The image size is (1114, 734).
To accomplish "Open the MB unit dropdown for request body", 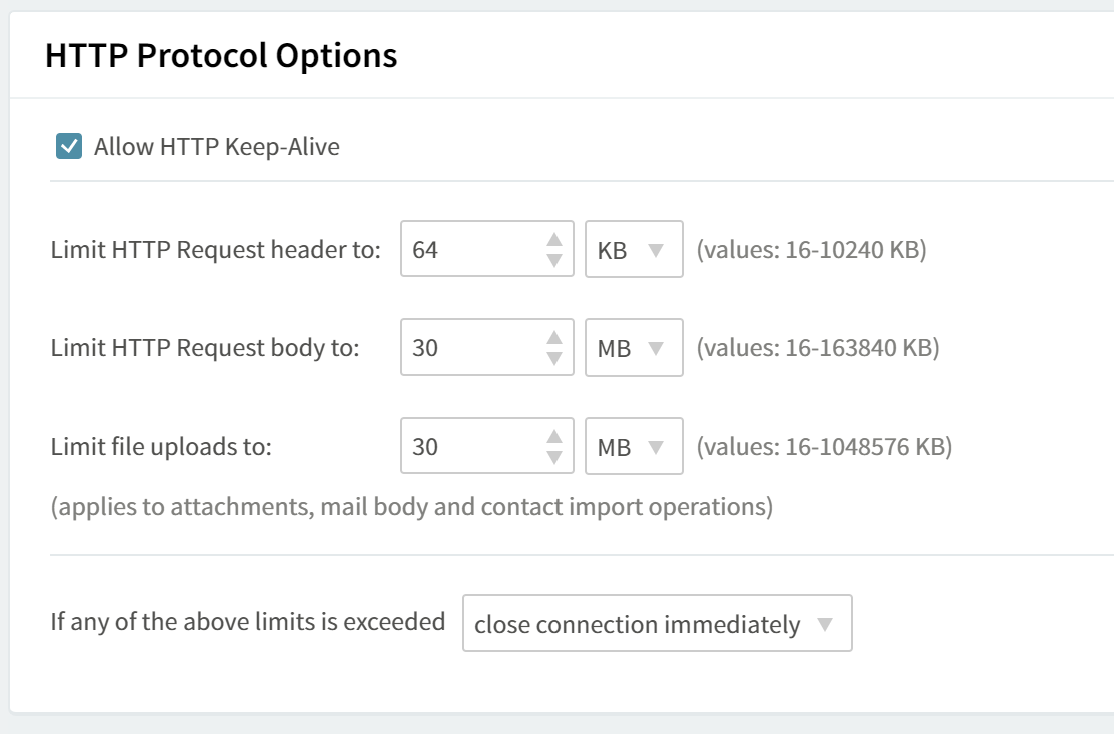I will click(x=634, y=347).
